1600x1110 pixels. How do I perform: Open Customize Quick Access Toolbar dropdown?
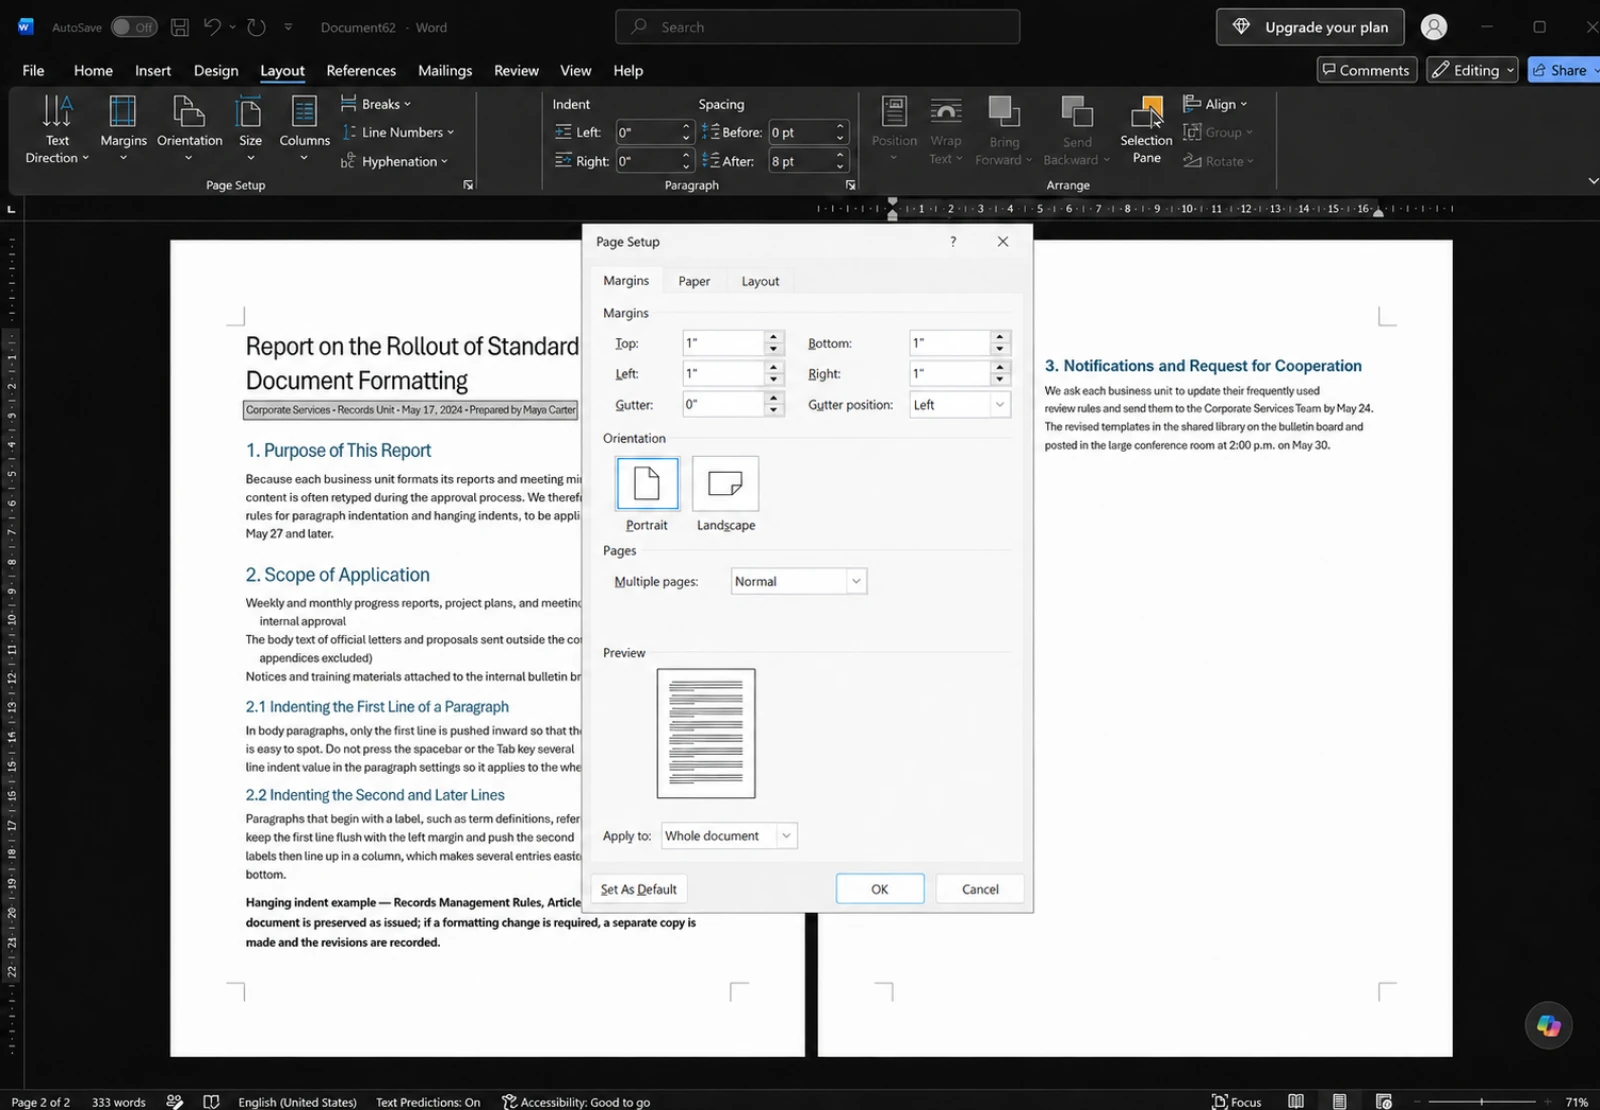pyautogui.click(x=288, y=27)
